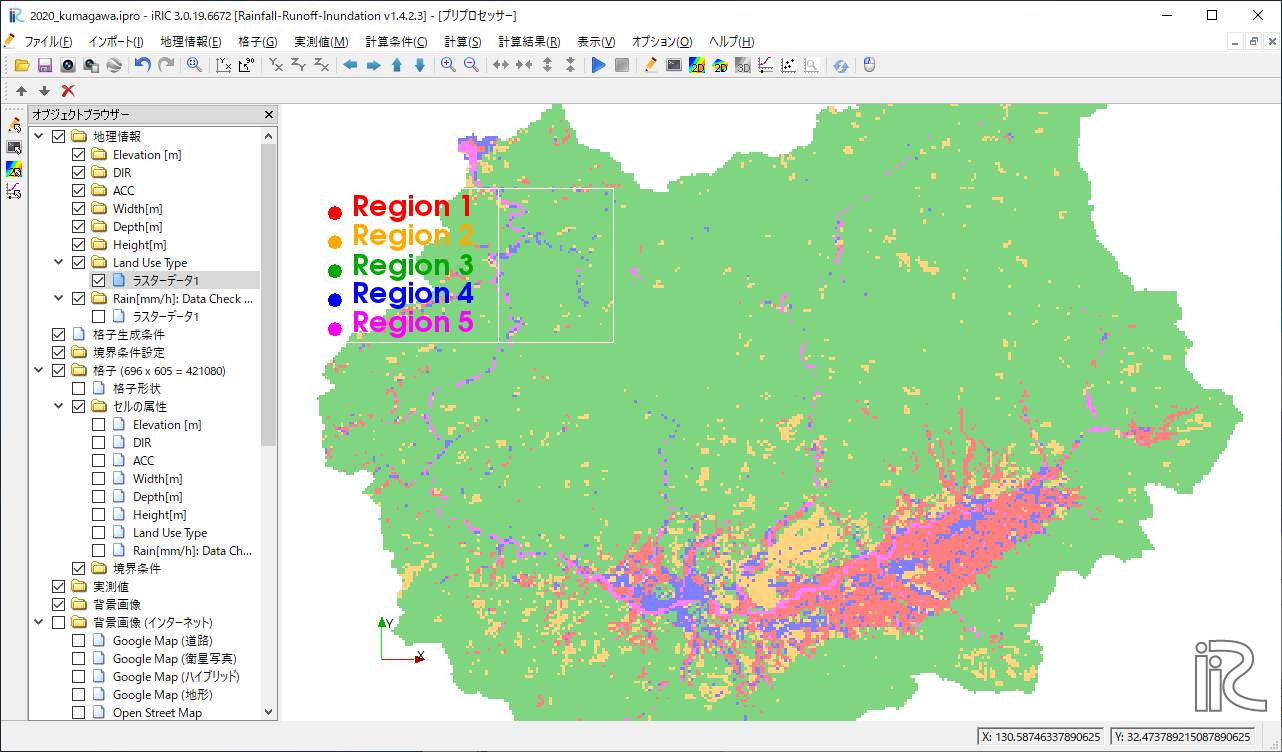
Task: Fit view with the zoom-fit icon
Action: [194, 65]
